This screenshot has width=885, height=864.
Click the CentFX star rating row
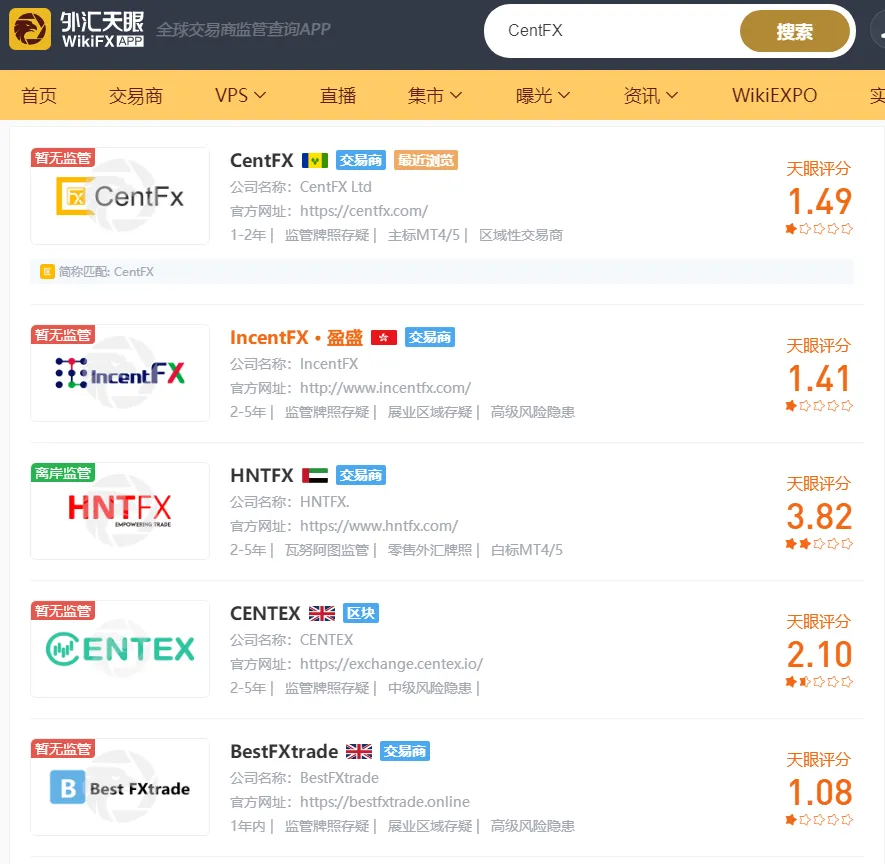point(819,229)
